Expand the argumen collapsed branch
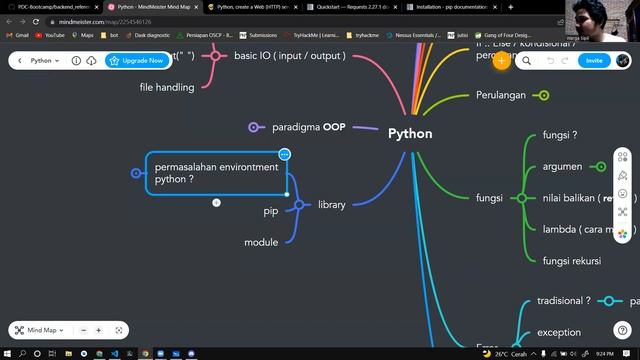 click(600, 167)
